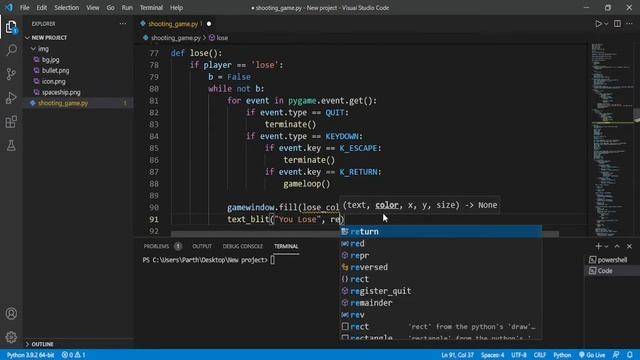
Task: Open the File menu
Action: click(x=24, y=8)
